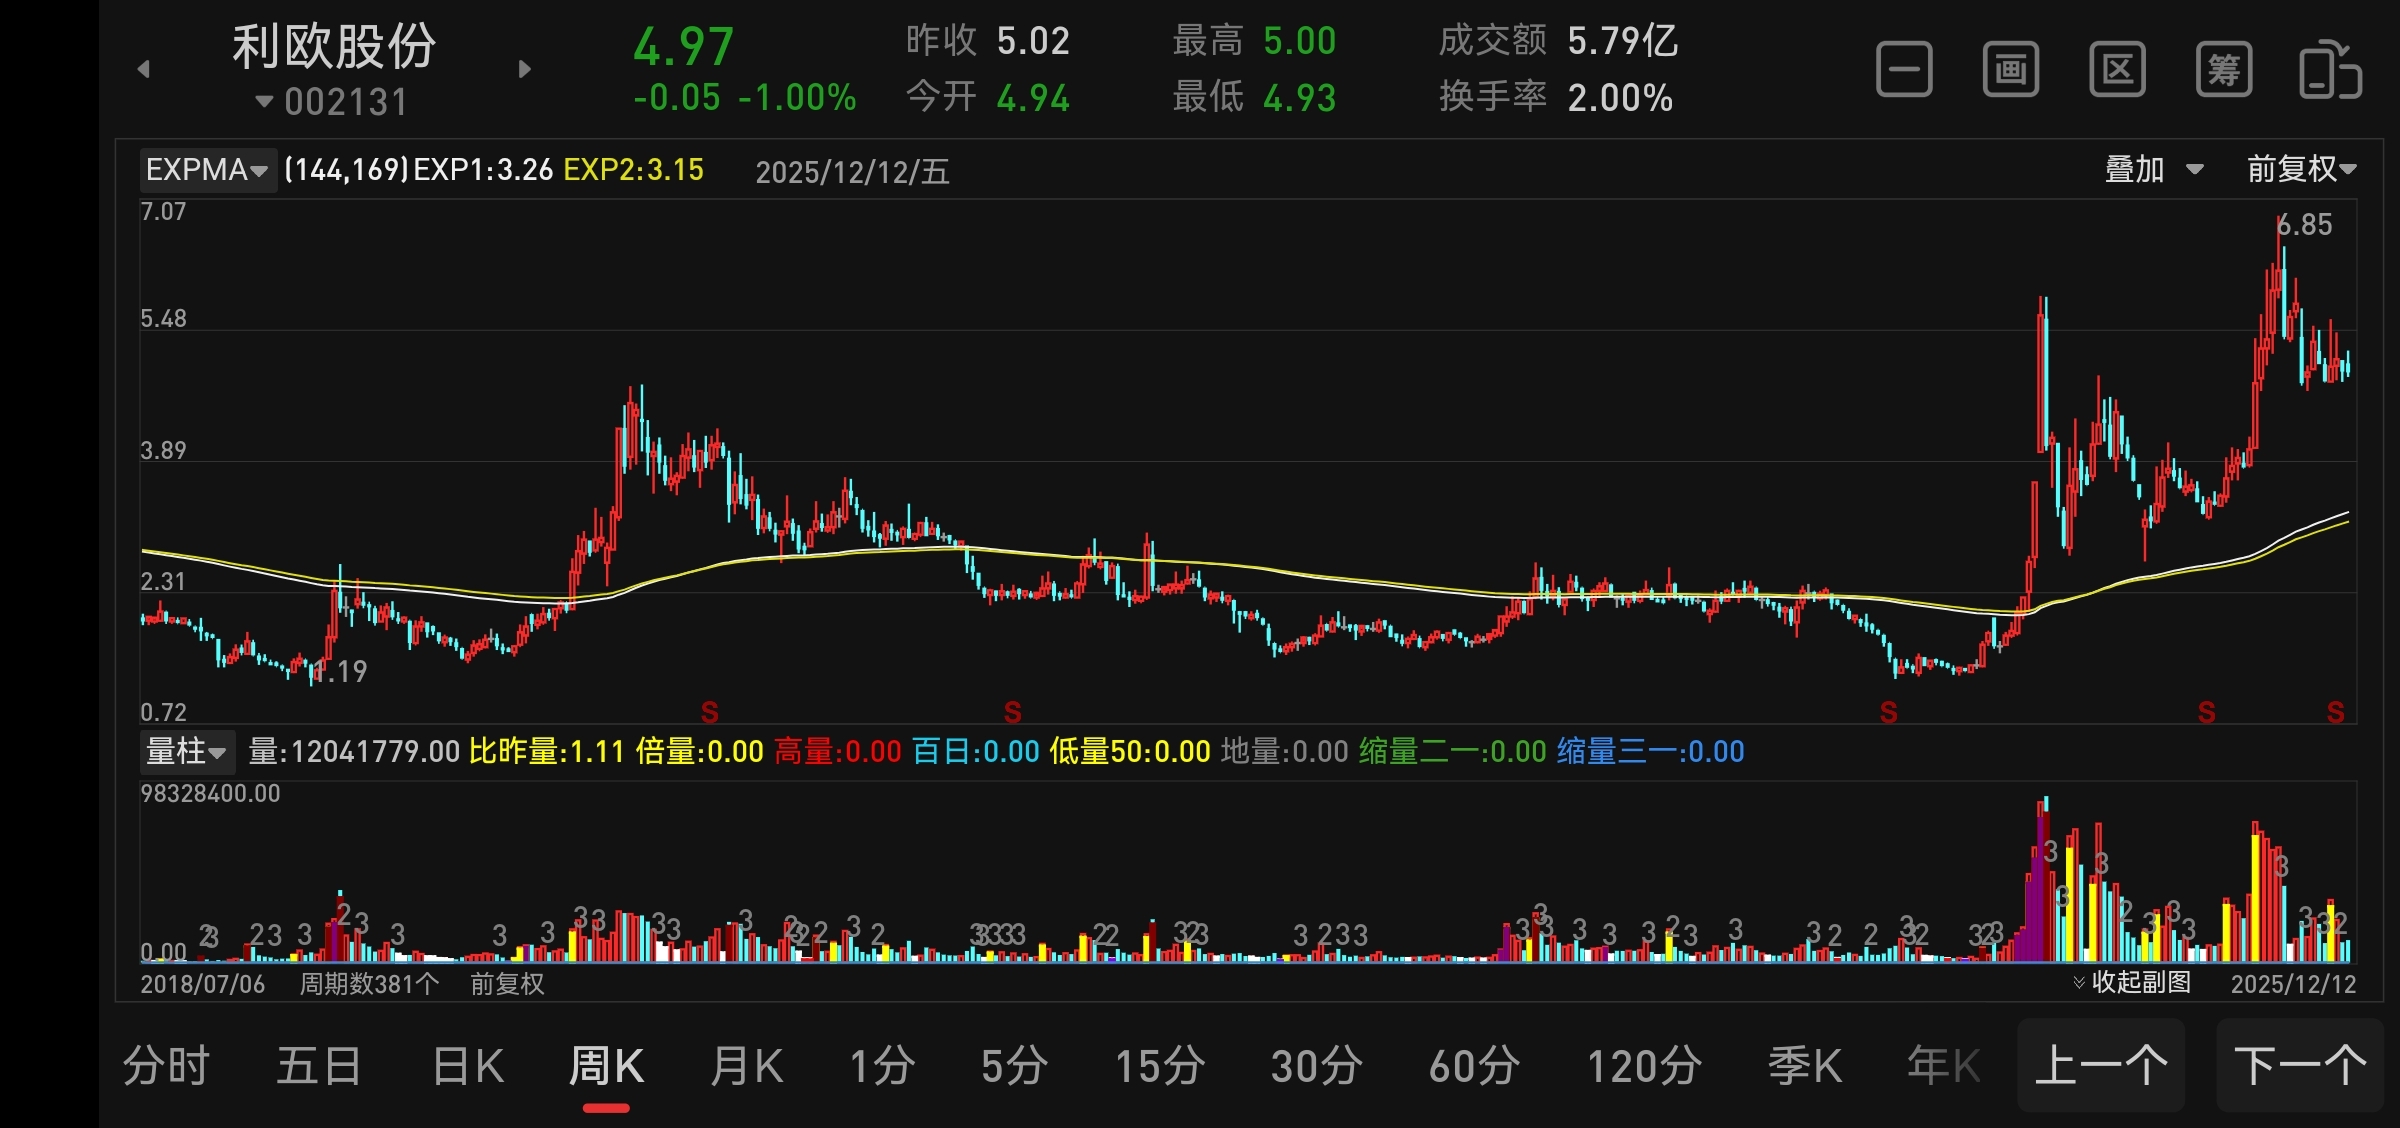Select the 60分 timeframe tab
The height and width of the screenshot is (1128, 2400).
tap(1474, 1066)
